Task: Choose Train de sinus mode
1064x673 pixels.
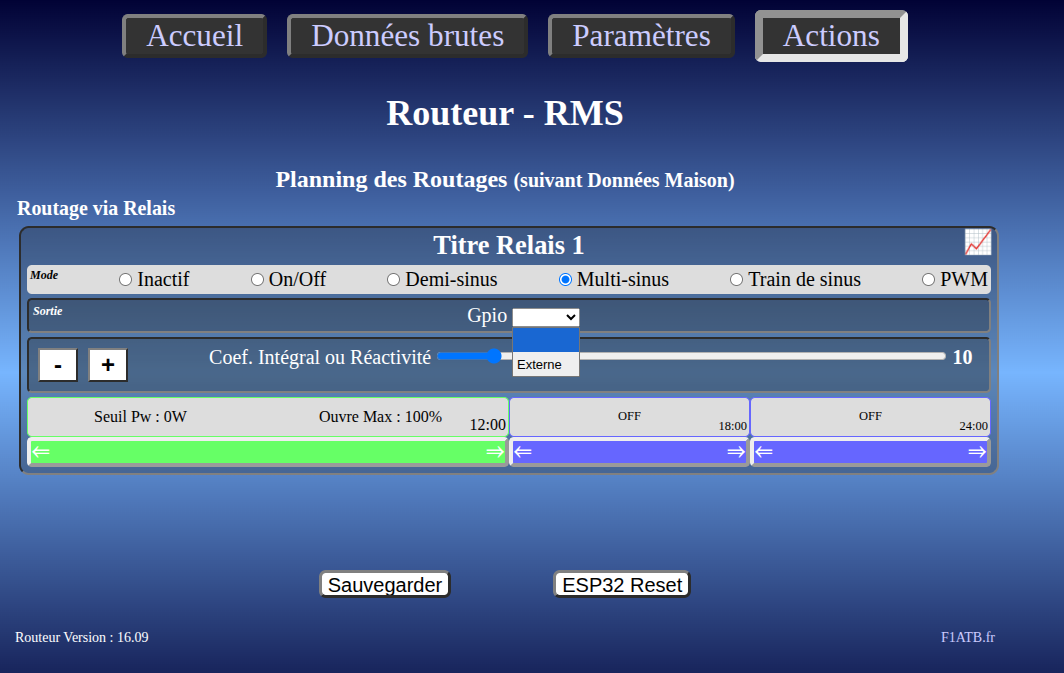Action: click(736, 280)
